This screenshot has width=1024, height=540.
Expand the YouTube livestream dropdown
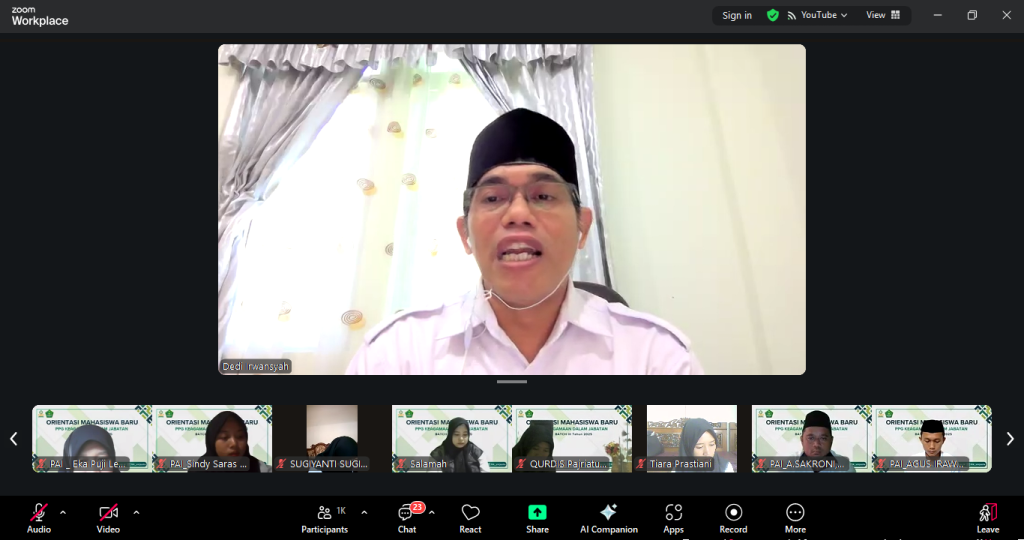coord(818,15)
